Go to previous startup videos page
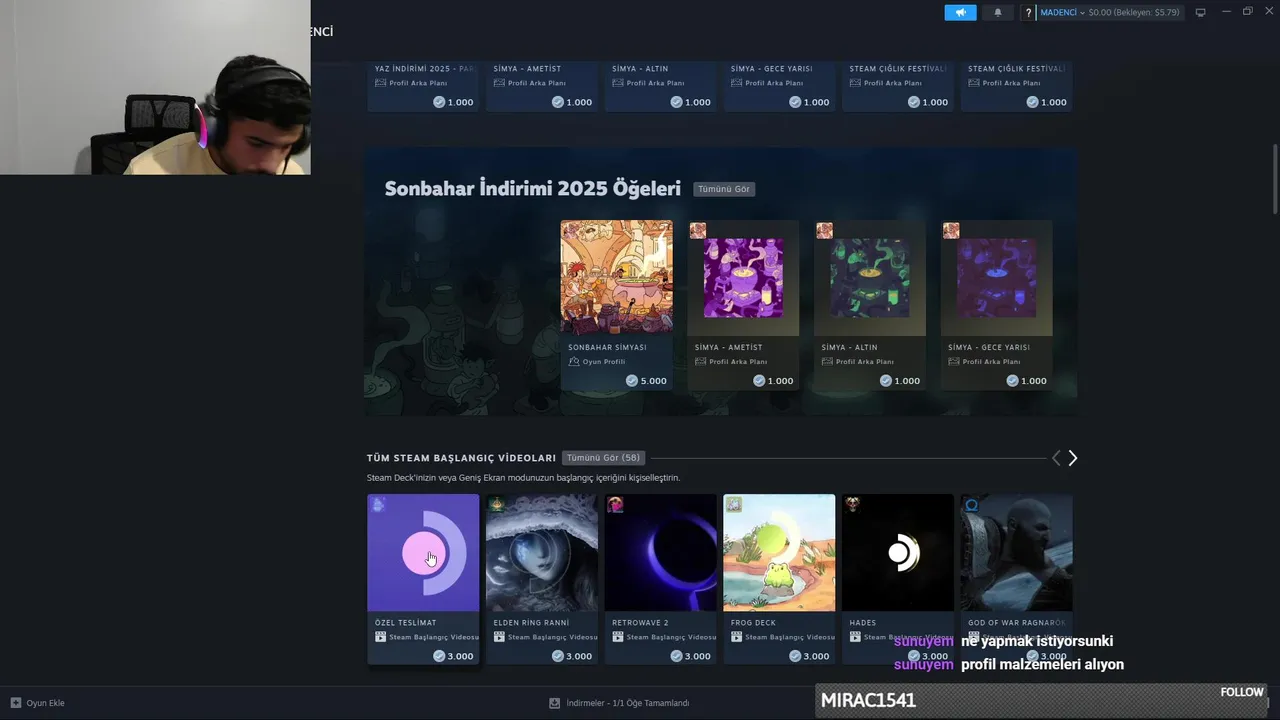 (1056, 458)
